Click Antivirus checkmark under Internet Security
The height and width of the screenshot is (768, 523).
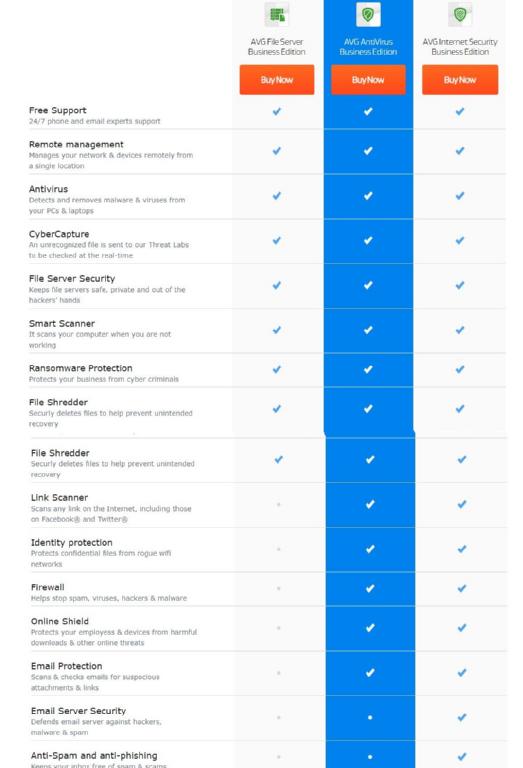tap(460, 195)
